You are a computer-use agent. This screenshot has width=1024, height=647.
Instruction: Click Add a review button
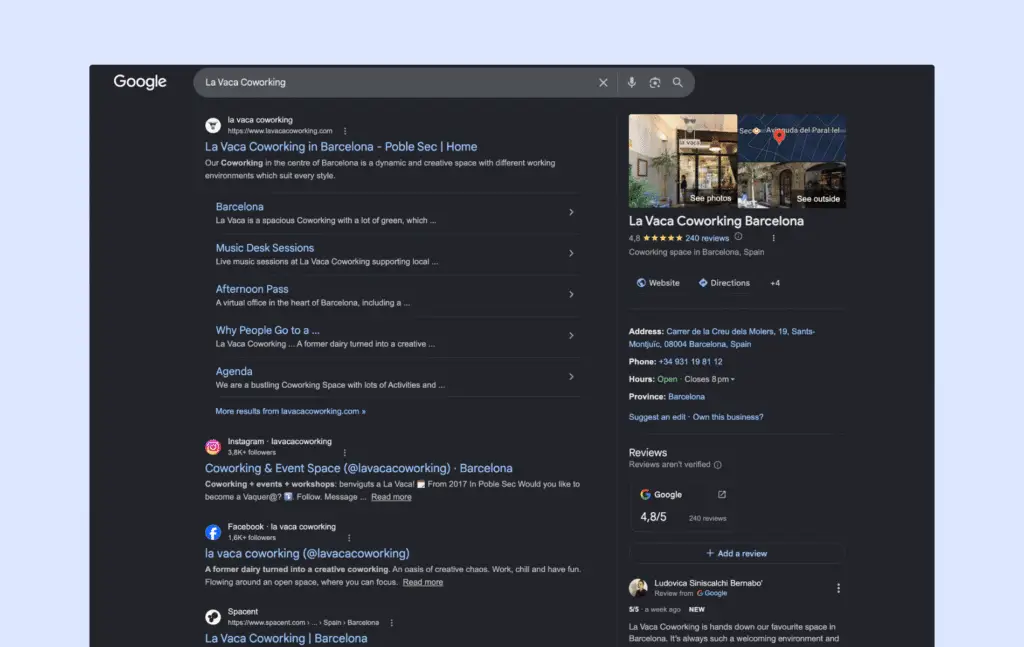pos(737,554)
